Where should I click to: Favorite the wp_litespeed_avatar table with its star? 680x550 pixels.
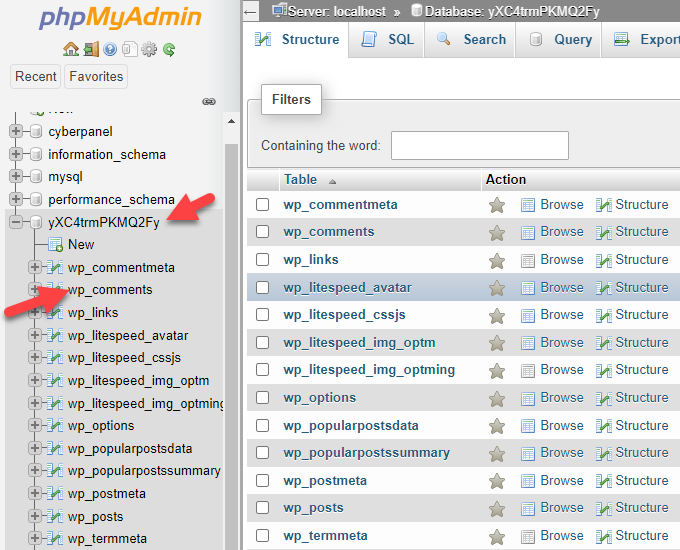coord(497,288)
